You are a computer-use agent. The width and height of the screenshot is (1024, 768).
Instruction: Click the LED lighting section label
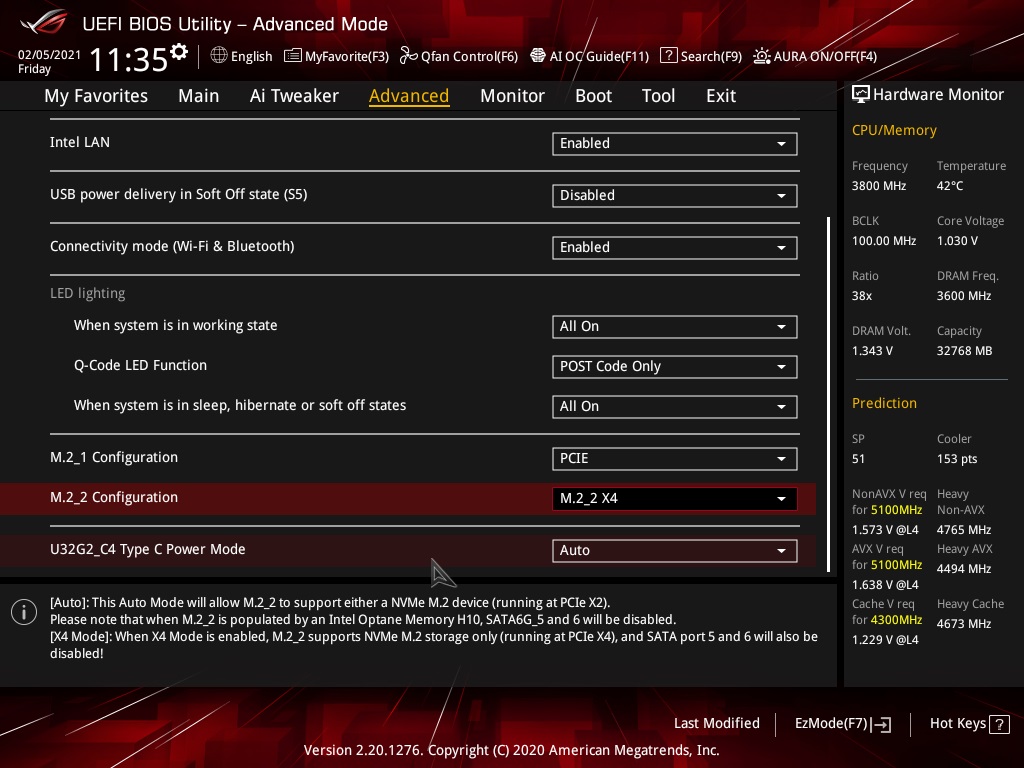point(88,293)
